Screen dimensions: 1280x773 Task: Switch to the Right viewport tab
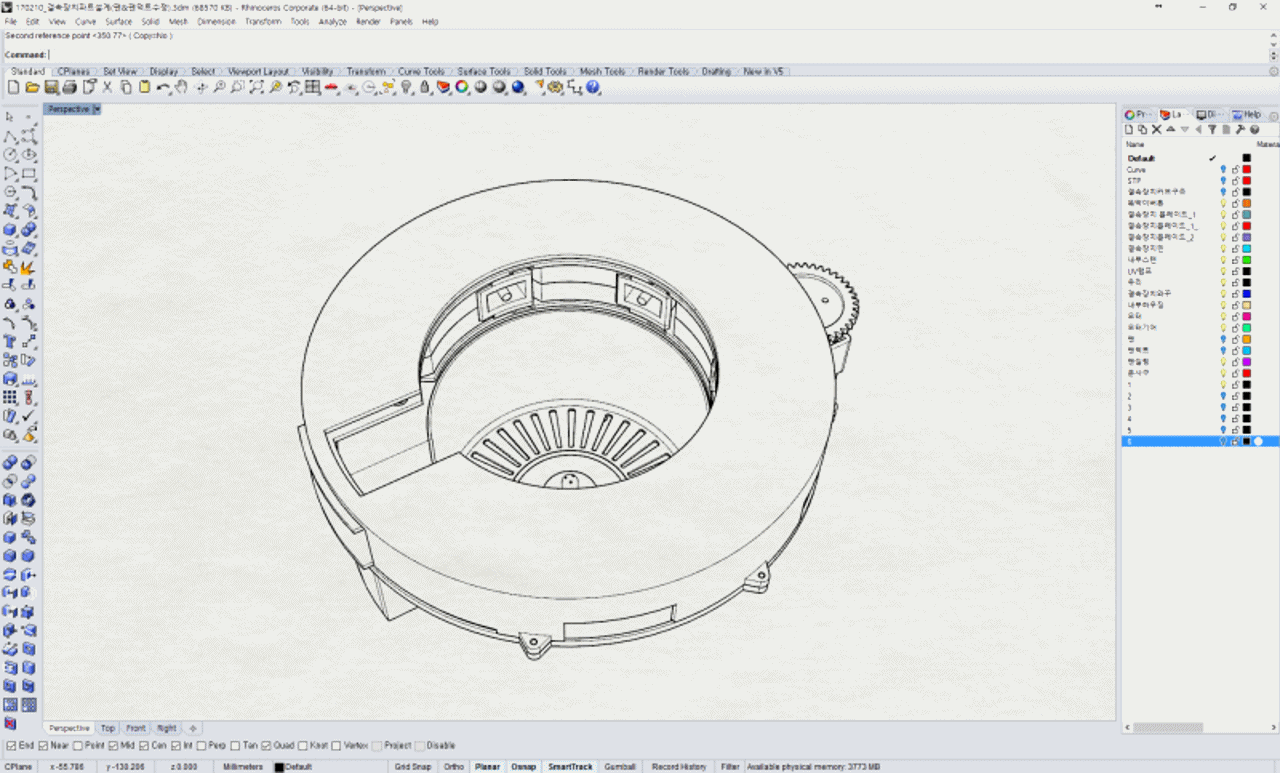tap(166, 728)
